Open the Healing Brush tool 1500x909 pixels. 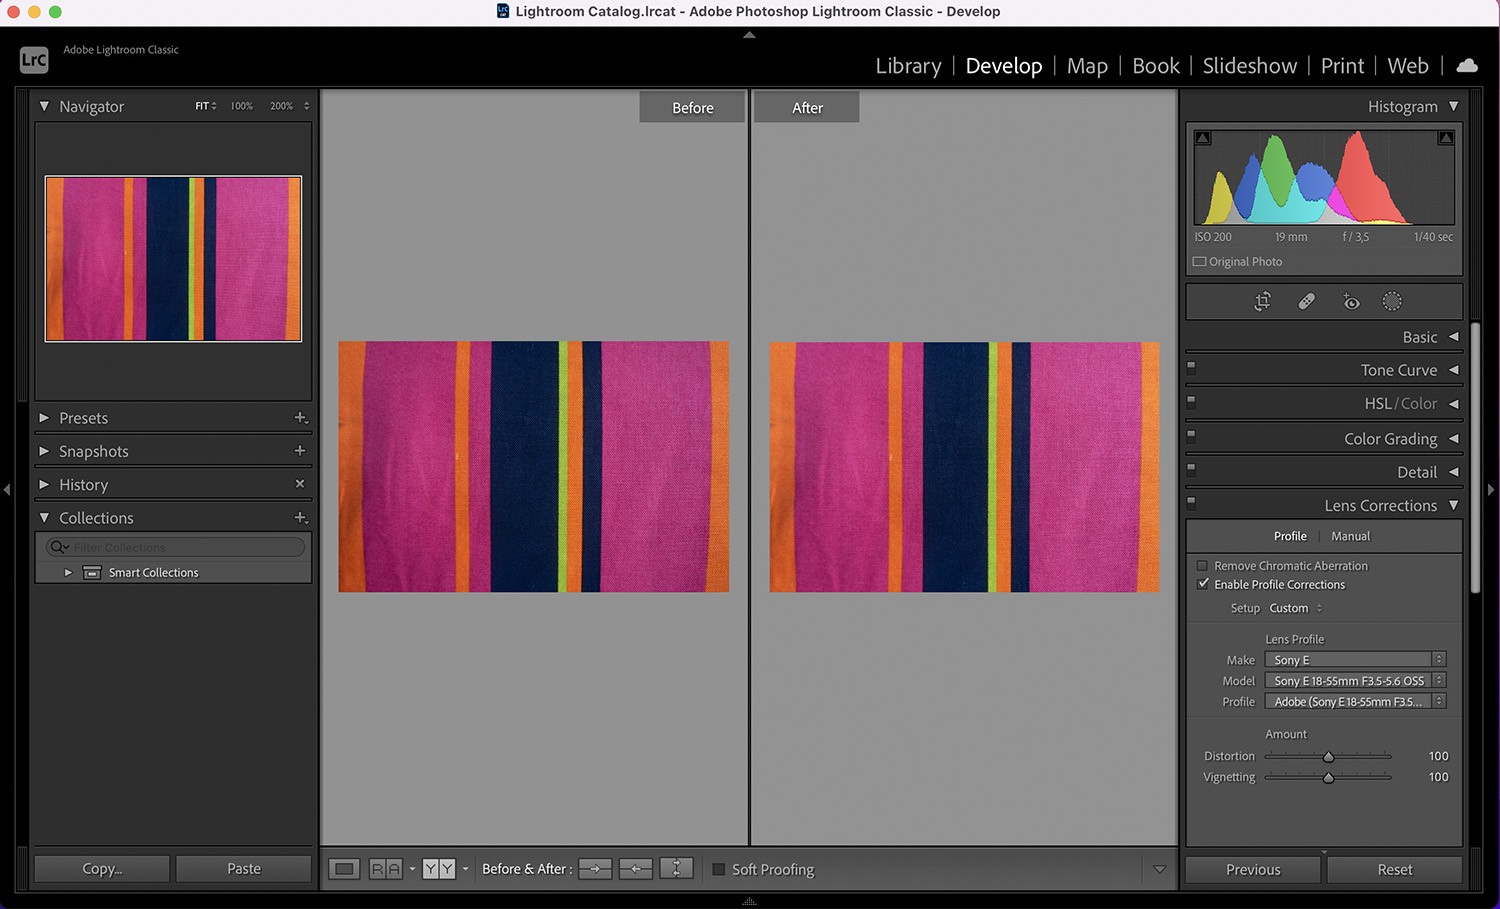pos(1307,301)
